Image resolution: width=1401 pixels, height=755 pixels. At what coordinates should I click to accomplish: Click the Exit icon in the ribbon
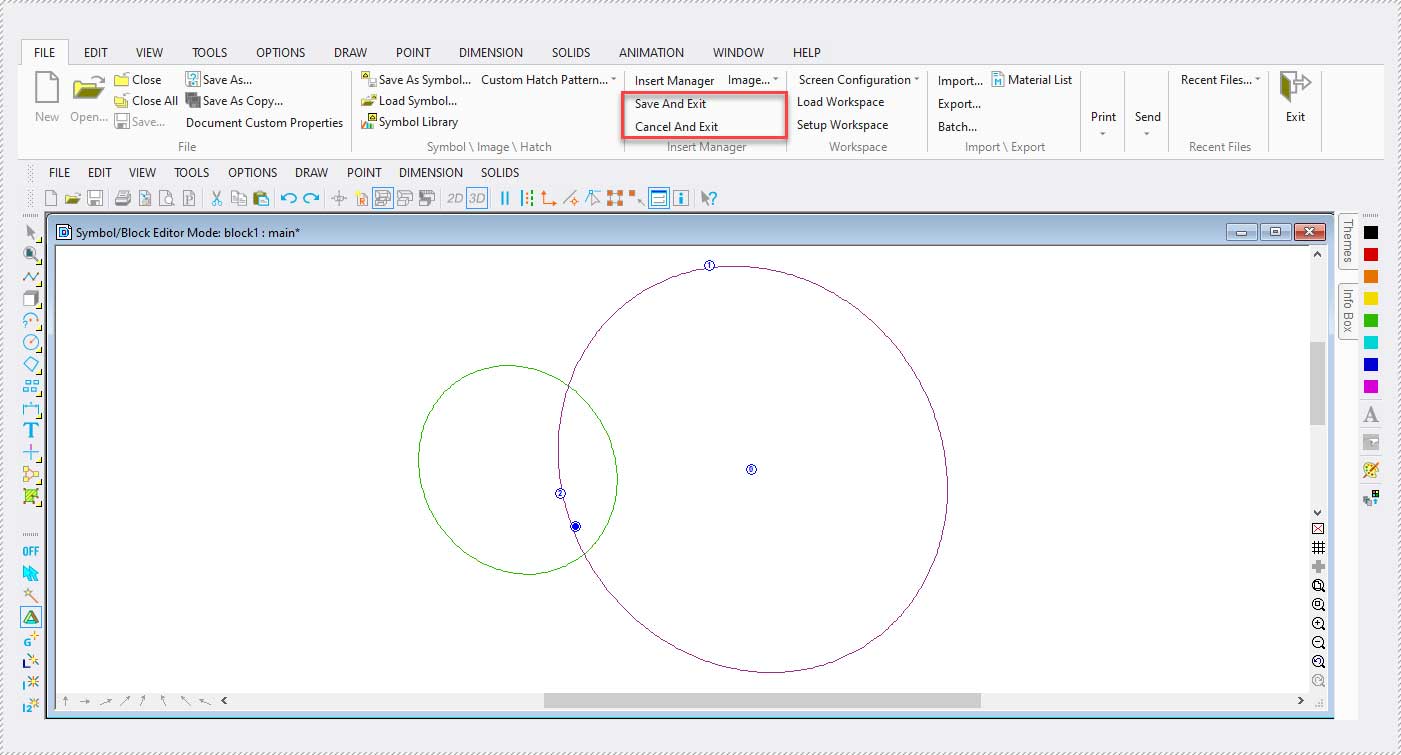(x=1295, y=87)
